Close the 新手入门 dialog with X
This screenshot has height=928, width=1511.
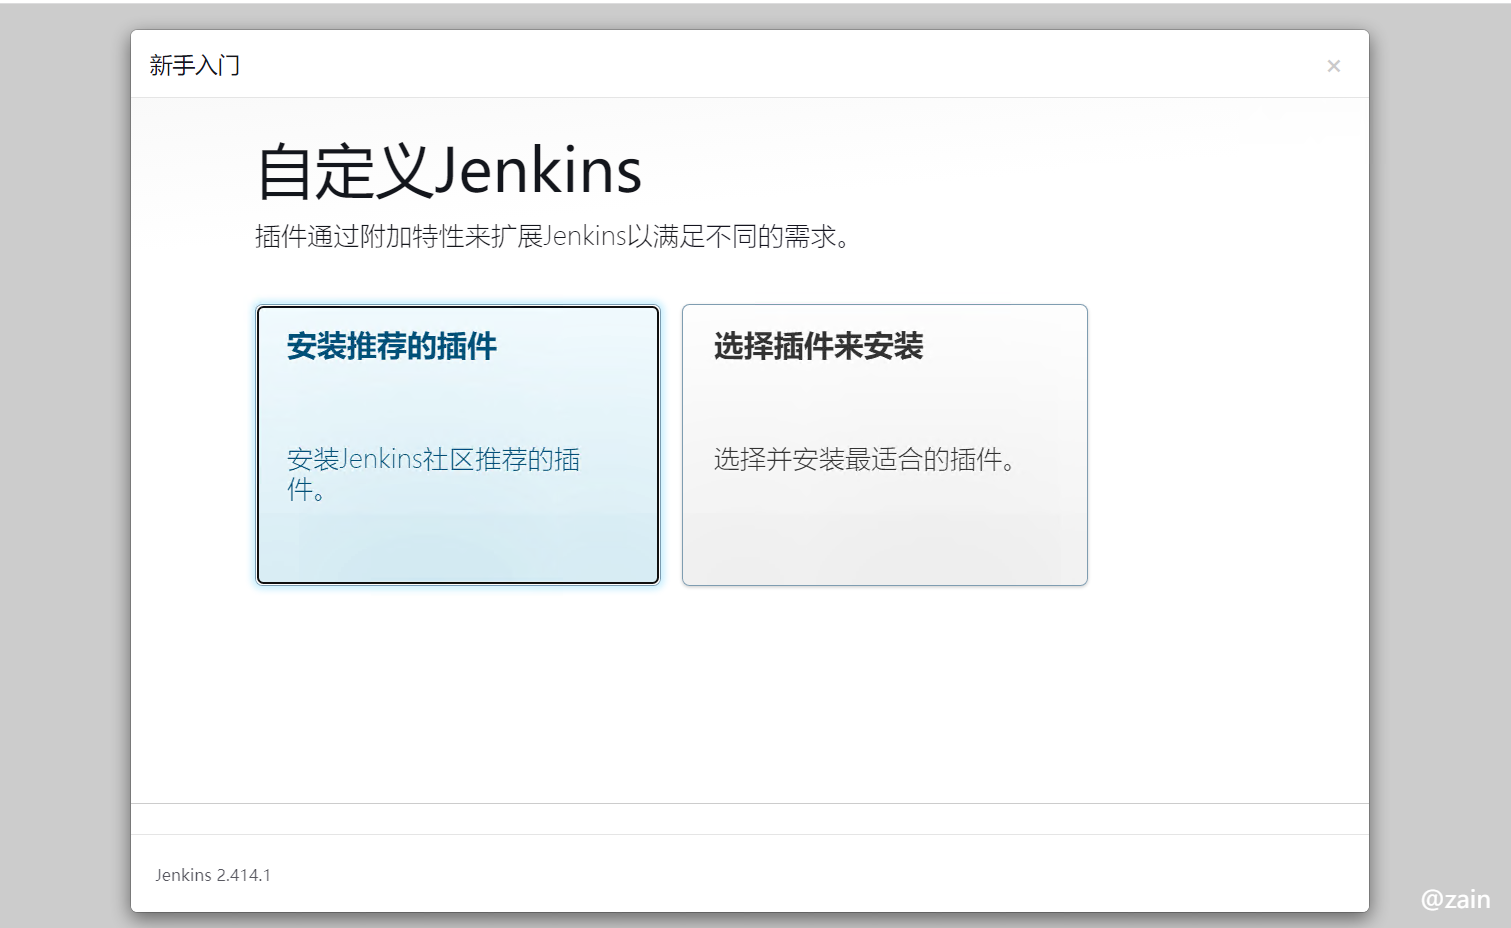(1333, 66)
